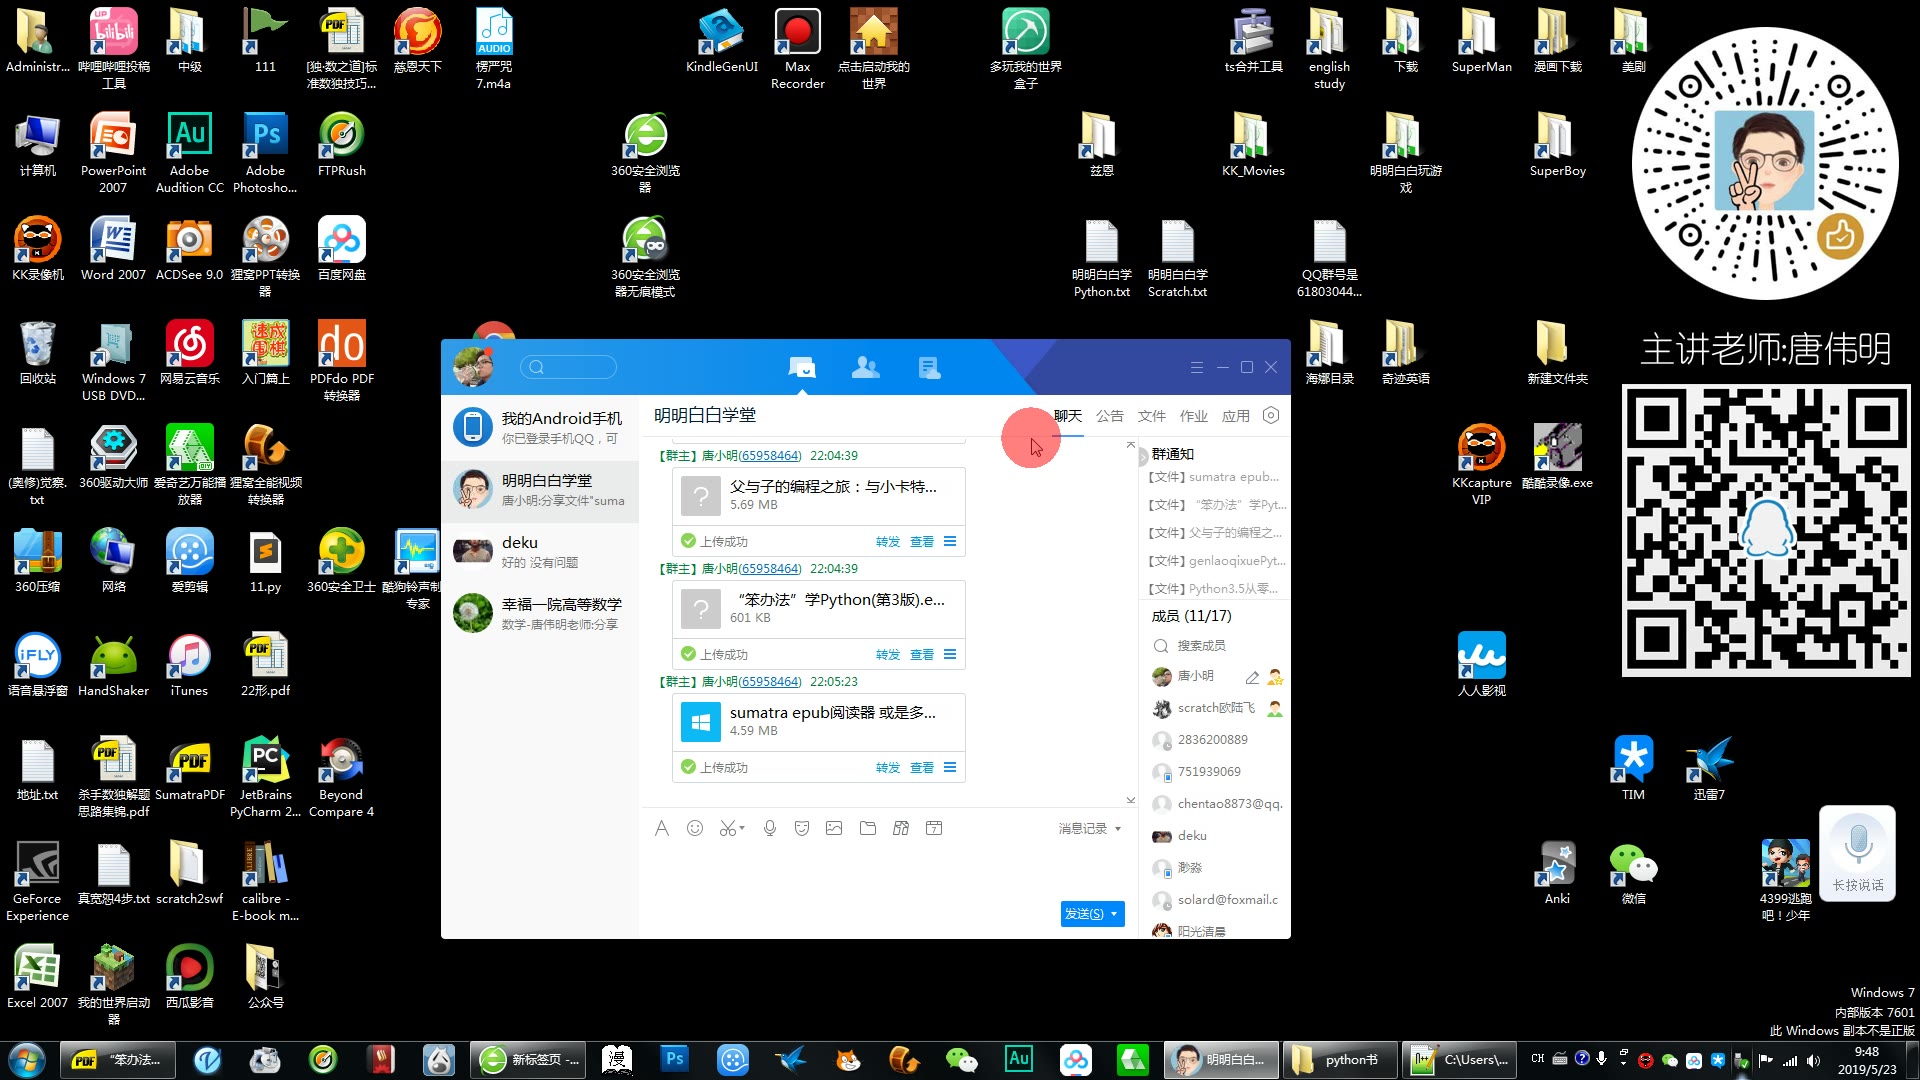The width and height of the screenshot is (1920, 1080).
Task: Click the TIM search box
Action: coord(570,367)
